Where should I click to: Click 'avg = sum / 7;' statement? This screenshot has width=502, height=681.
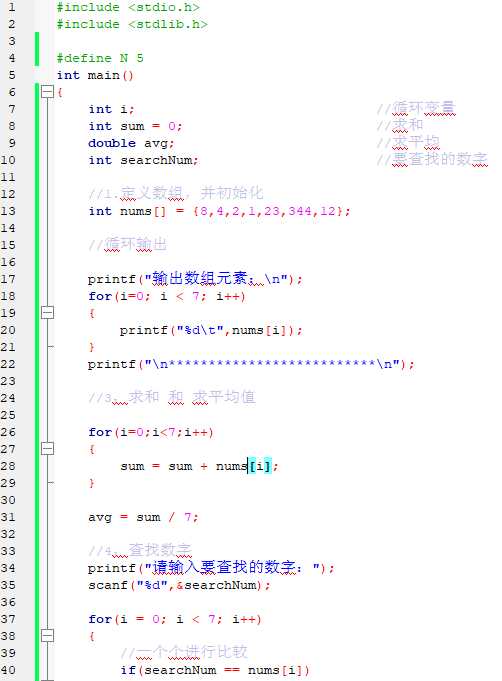tap(143, 517)
